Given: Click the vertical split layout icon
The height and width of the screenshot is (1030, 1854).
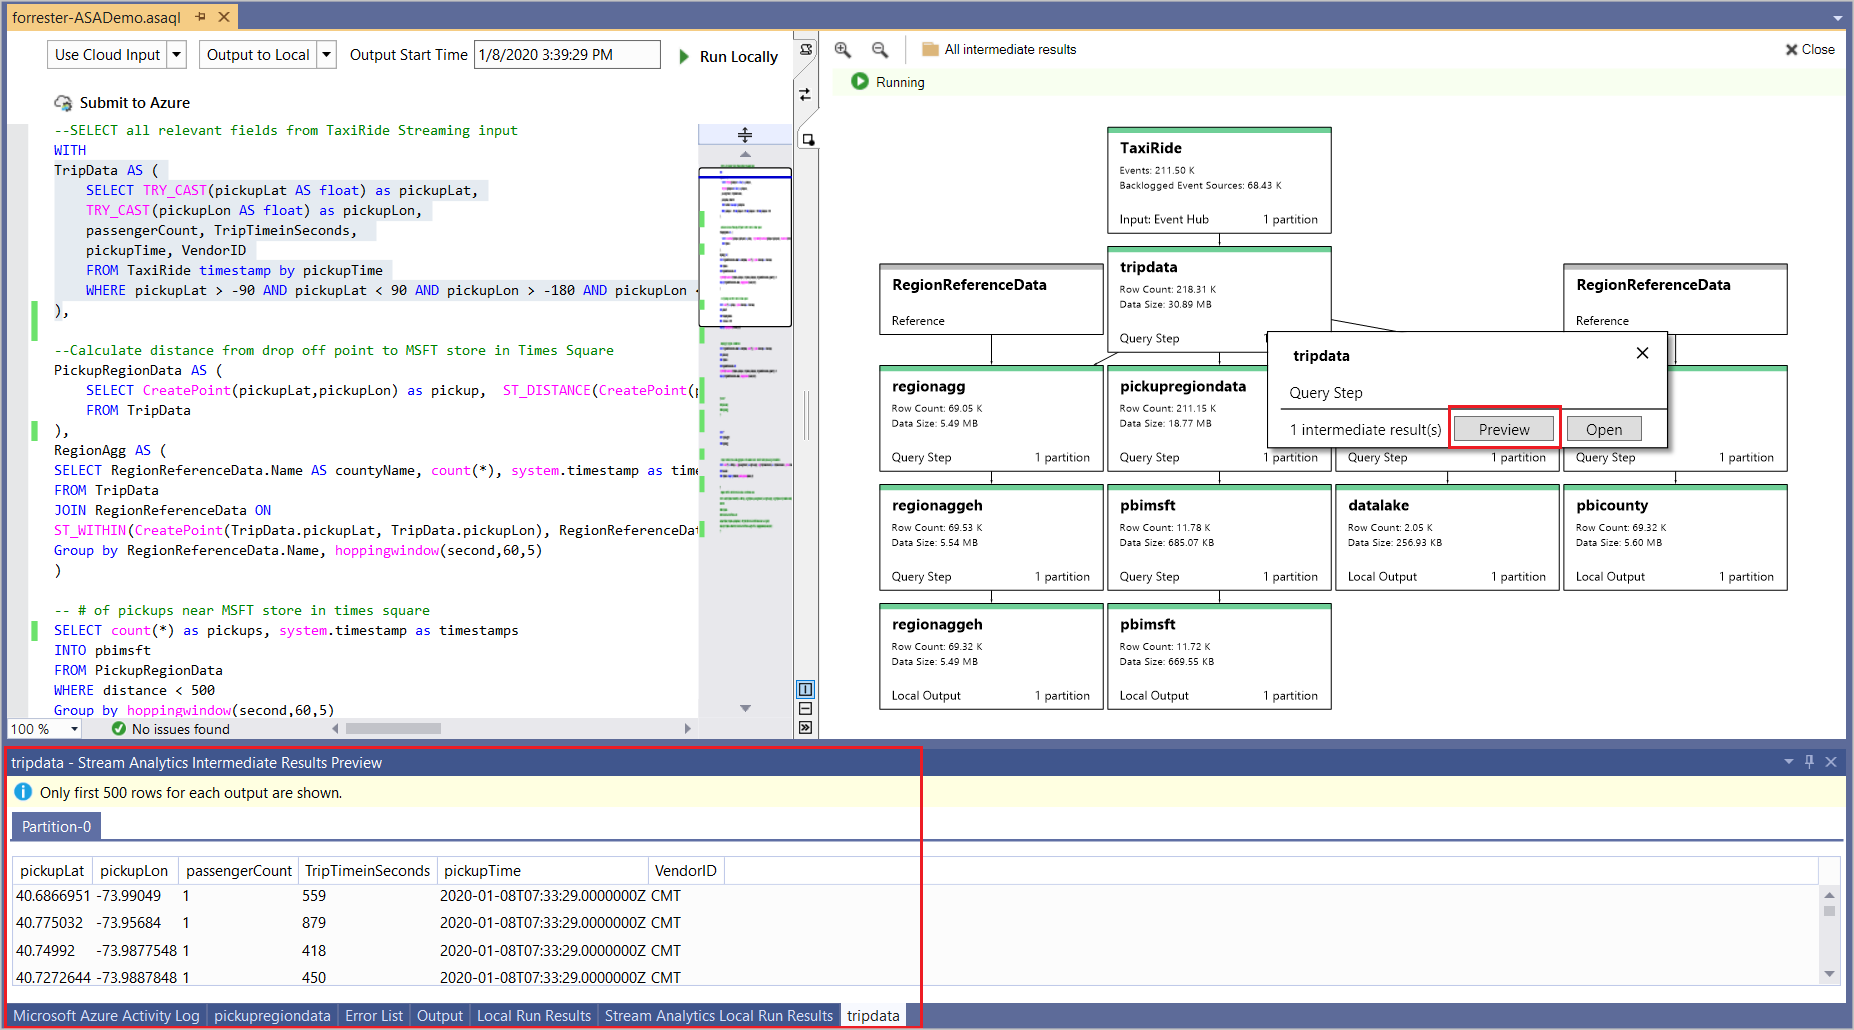Looking at the screenshot, I should click(x=805, y=689).
